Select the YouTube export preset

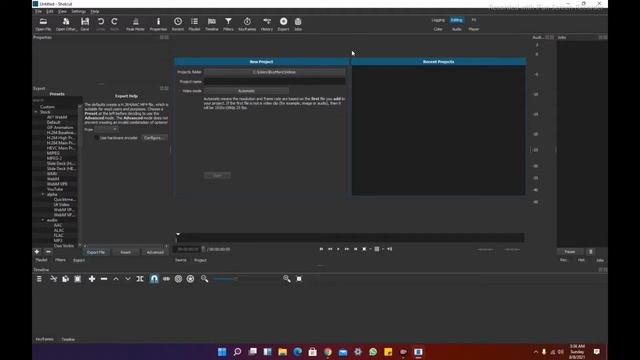(x=55, y=189)
